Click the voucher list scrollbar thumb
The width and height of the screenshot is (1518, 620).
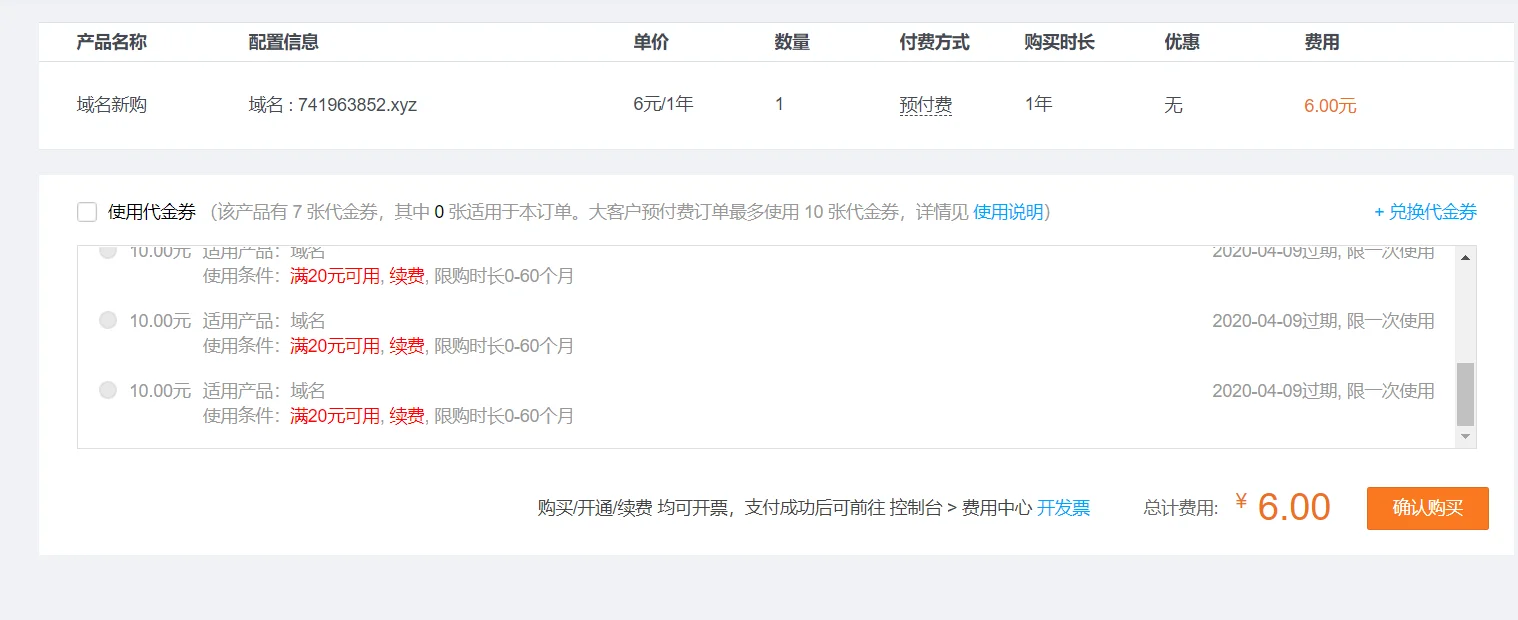point(1465,394)
